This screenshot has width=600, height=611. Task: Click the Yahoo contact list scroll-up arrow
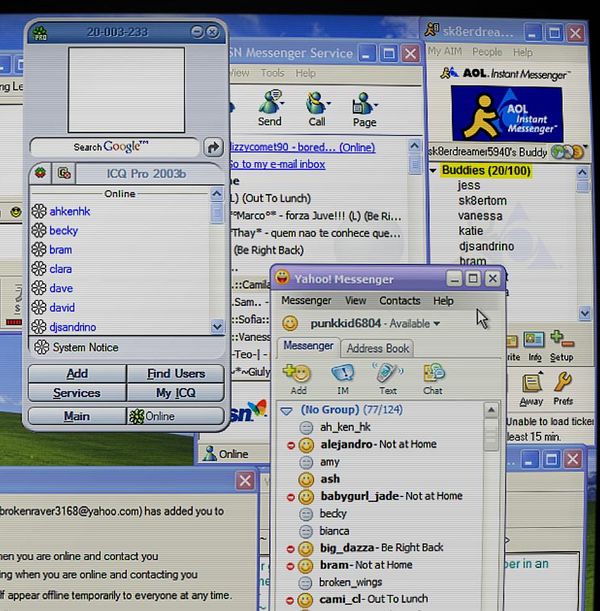[491, 410]
